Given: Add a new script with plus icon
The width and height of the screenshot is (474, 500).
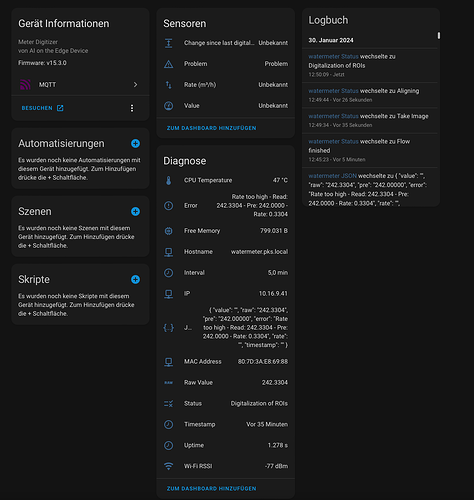Looking at the screenshot, I should click(135, 279).
